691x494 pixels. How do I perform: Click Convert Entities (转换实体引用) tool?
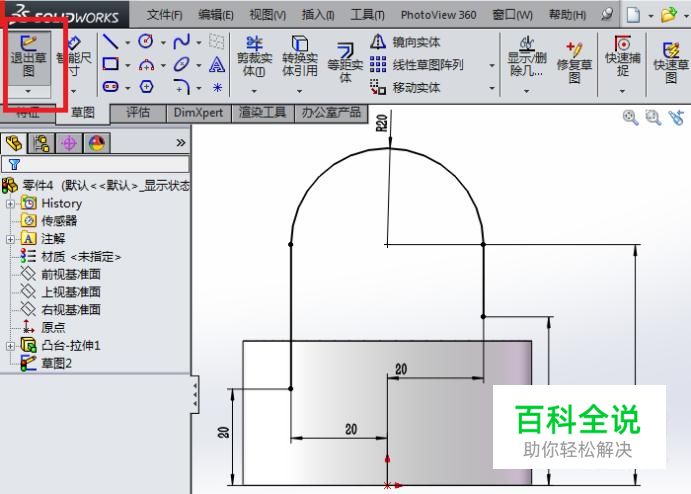(300, 57)
